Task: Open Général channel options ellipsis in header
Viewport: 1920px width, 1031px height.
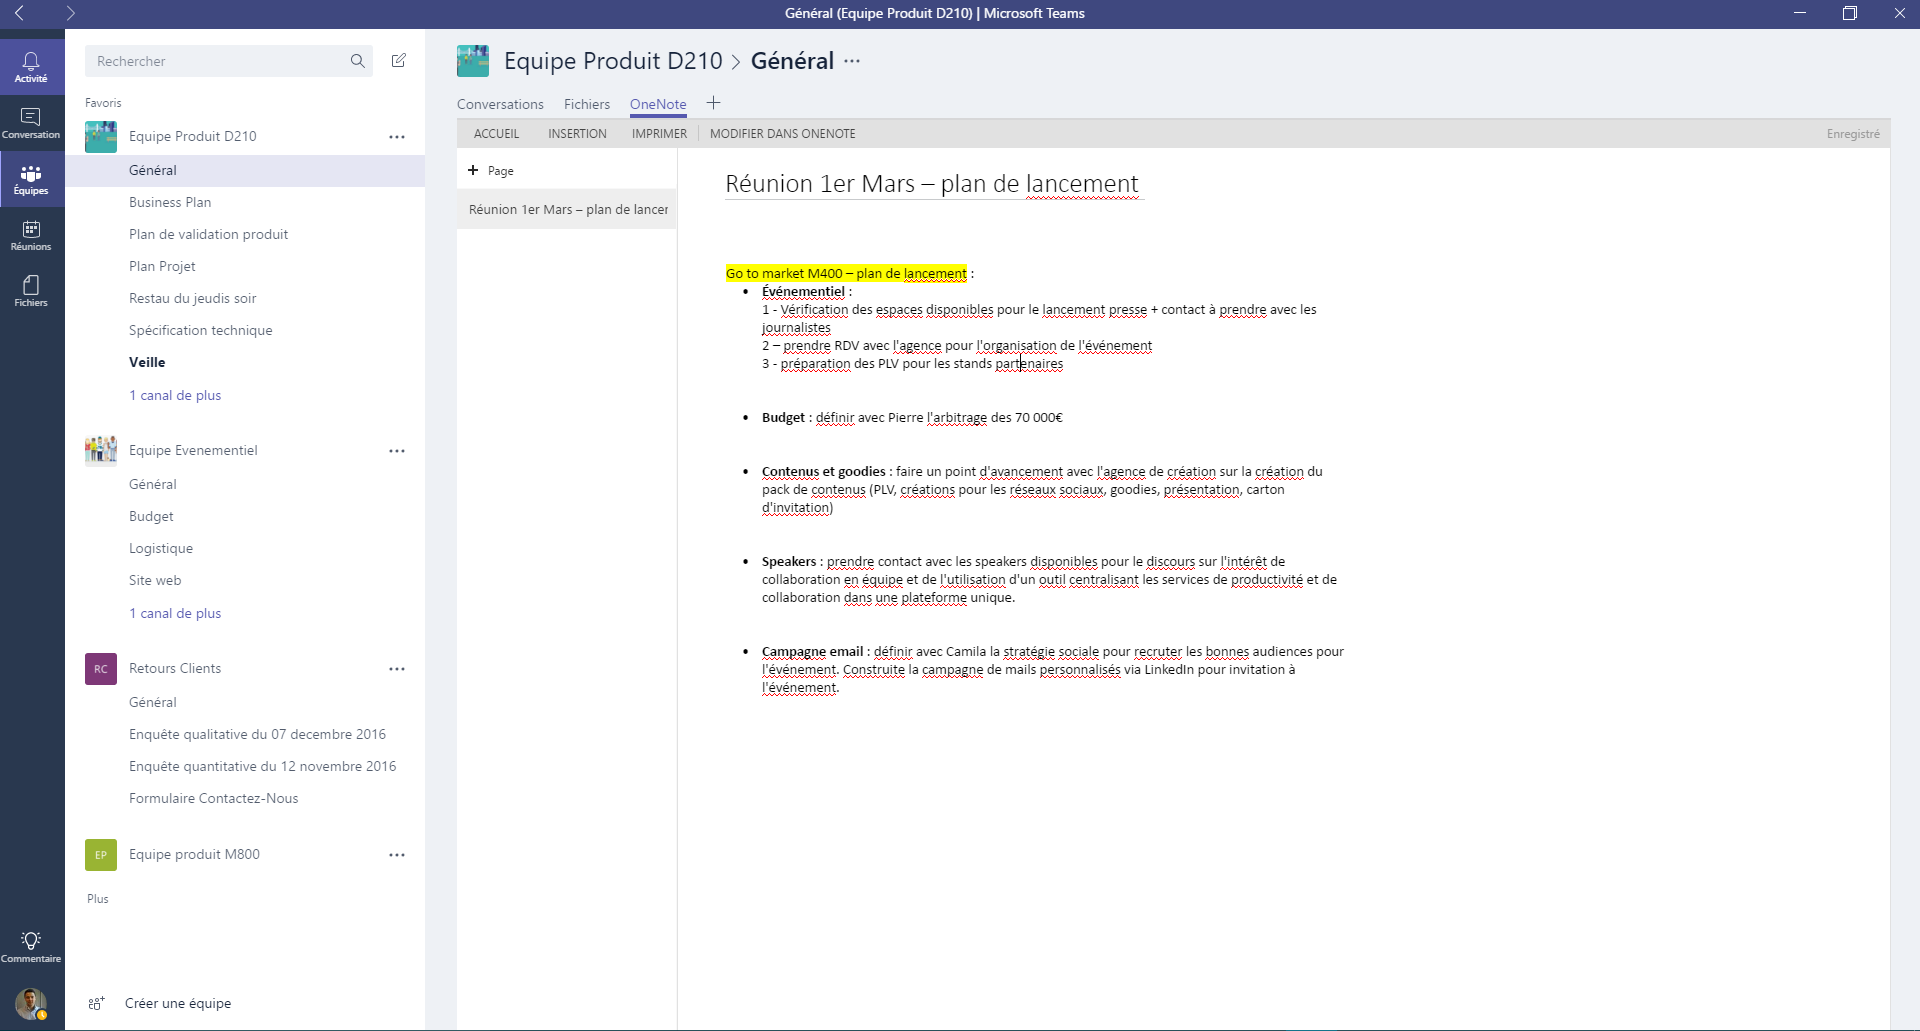Action: (x=852, y=61)
